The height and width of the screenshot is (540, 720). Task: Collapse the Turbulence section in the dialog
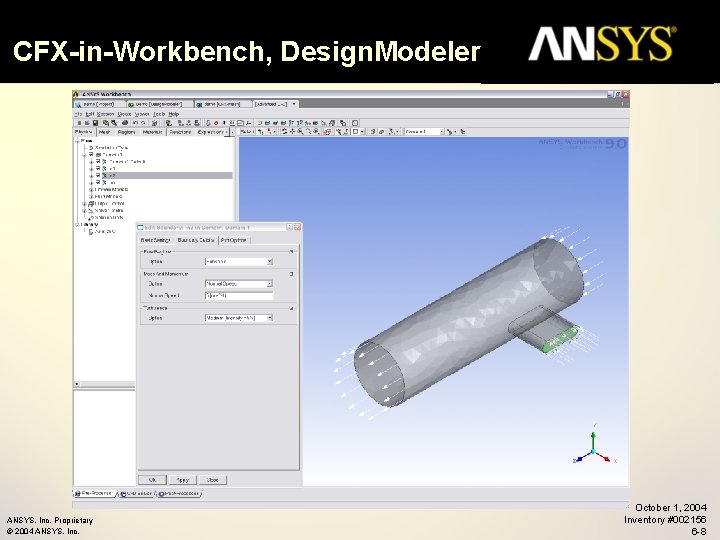tap(291, 308)
